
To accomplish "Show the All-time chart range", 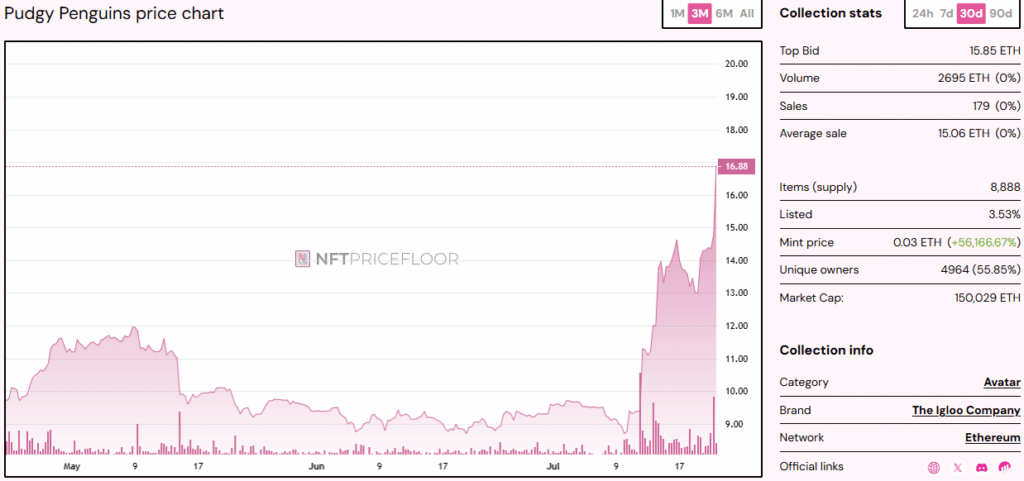I will coord(747,14).
